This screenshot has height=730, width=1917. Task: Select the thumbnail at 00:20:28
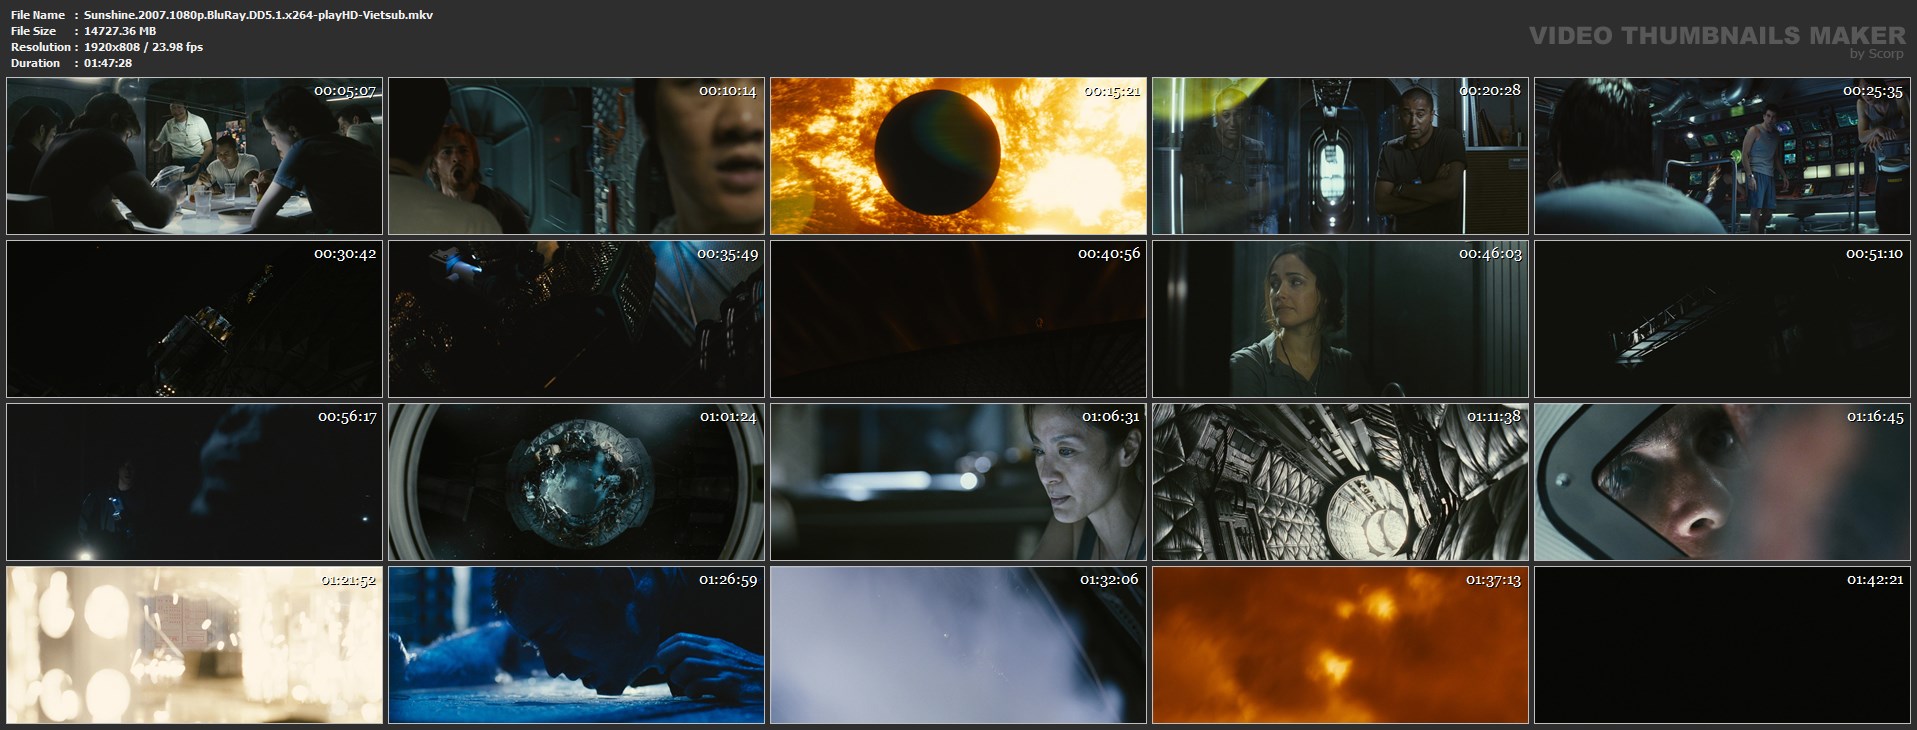[x=1341, y=157]
